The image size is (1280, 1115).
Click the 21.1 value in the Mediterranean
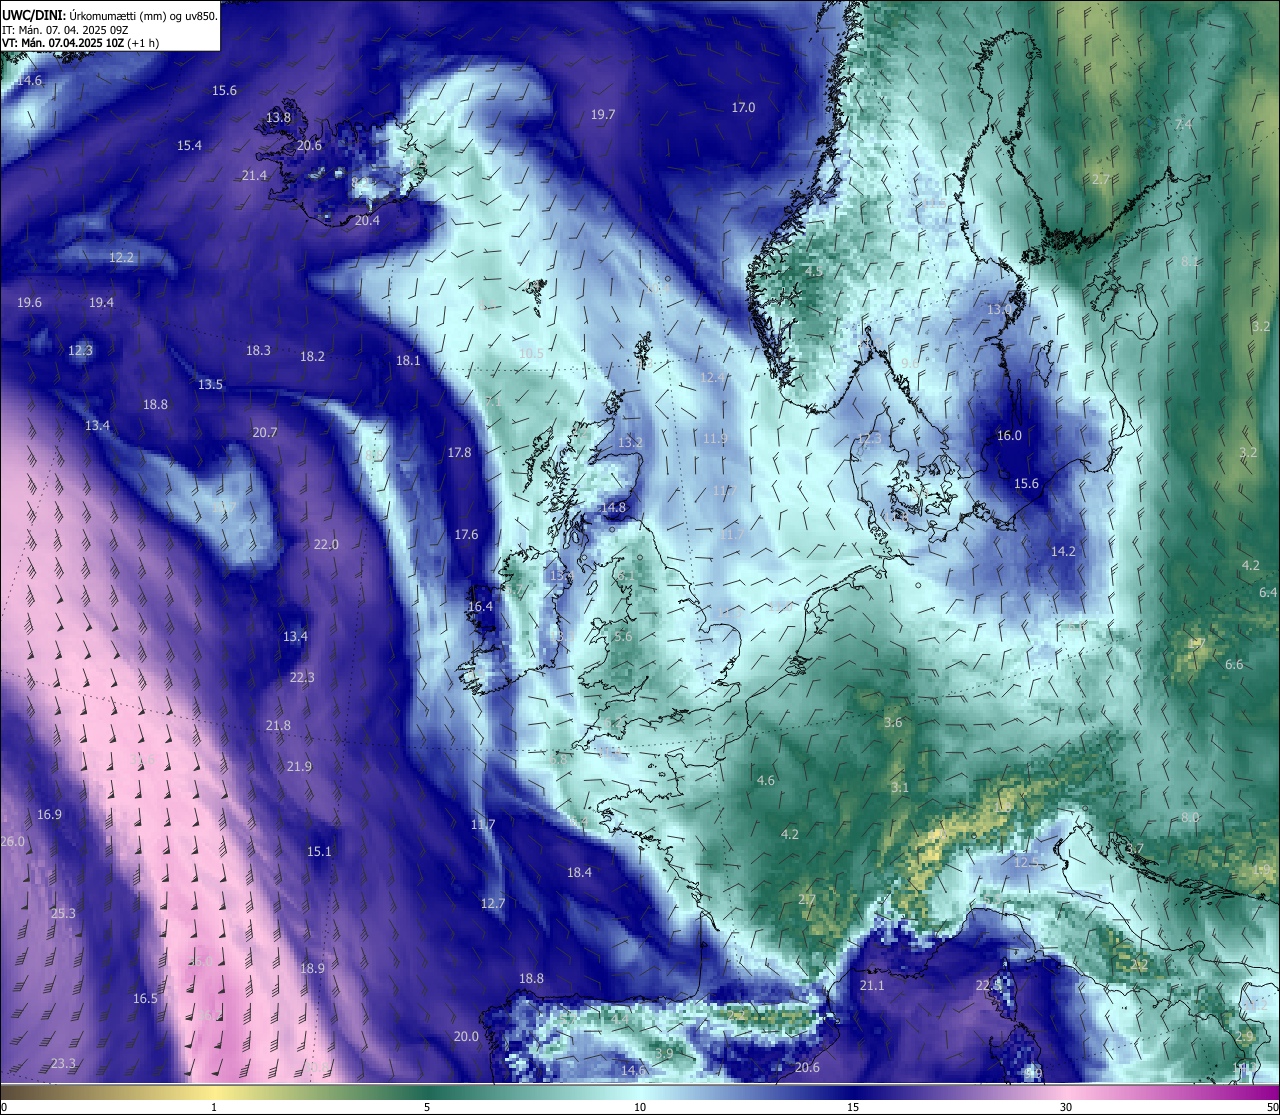(872, 986)
